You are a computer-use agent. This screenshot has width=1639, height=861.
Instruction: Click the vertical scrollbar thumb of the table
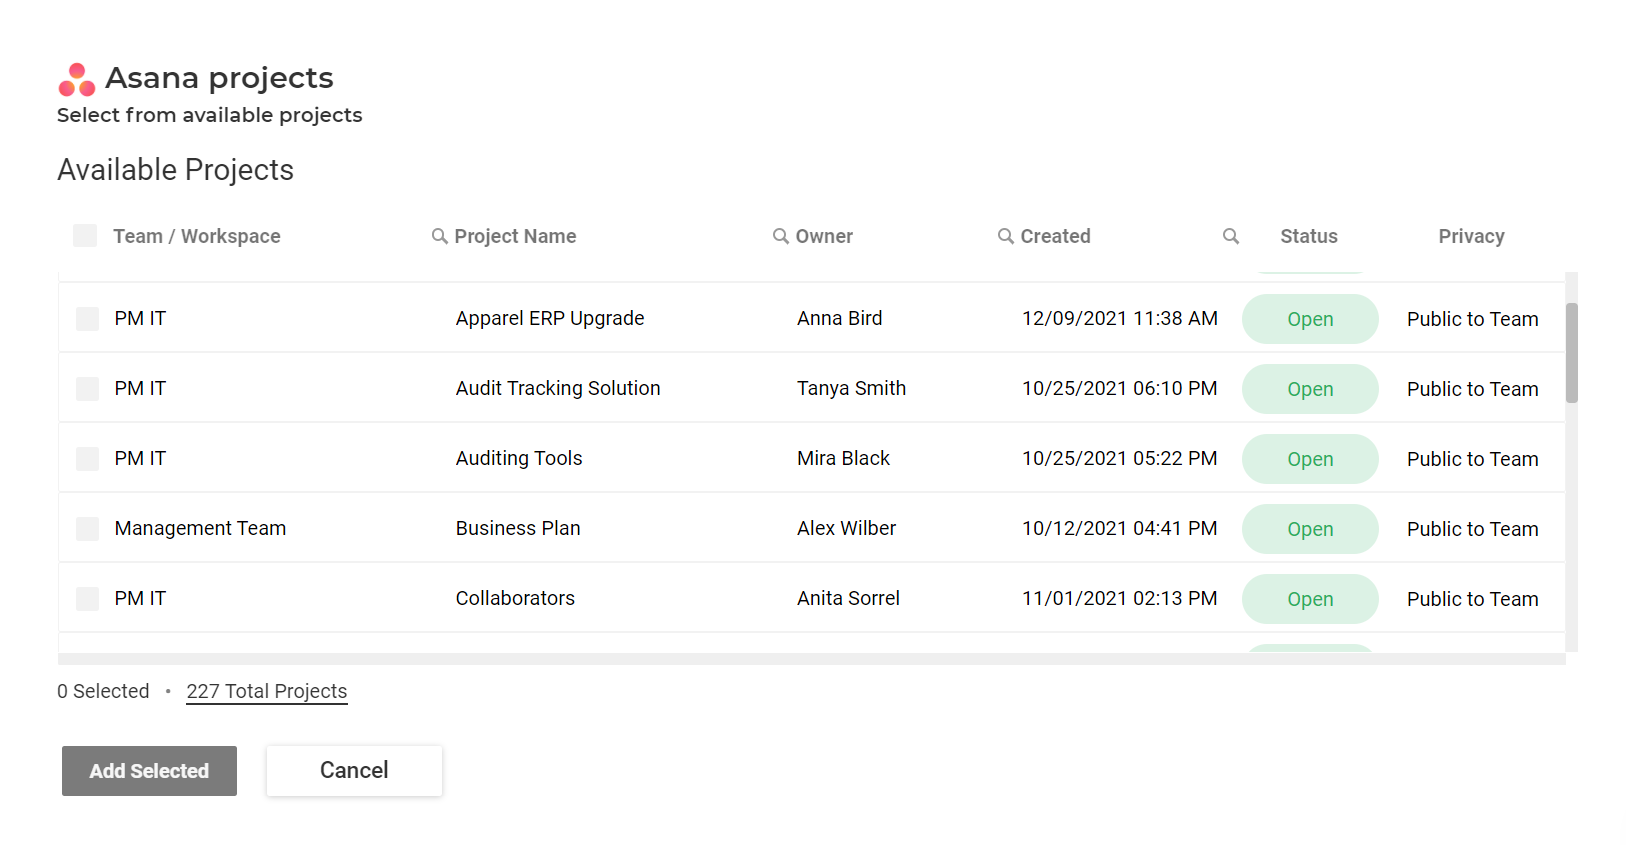(1572, 353)
